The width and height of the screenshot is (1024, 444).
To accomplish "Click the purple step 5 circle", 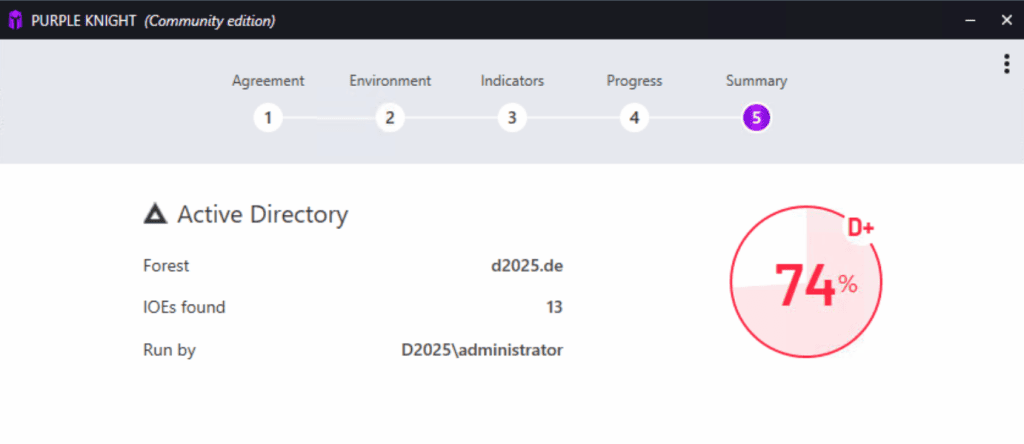I will 756,118.
